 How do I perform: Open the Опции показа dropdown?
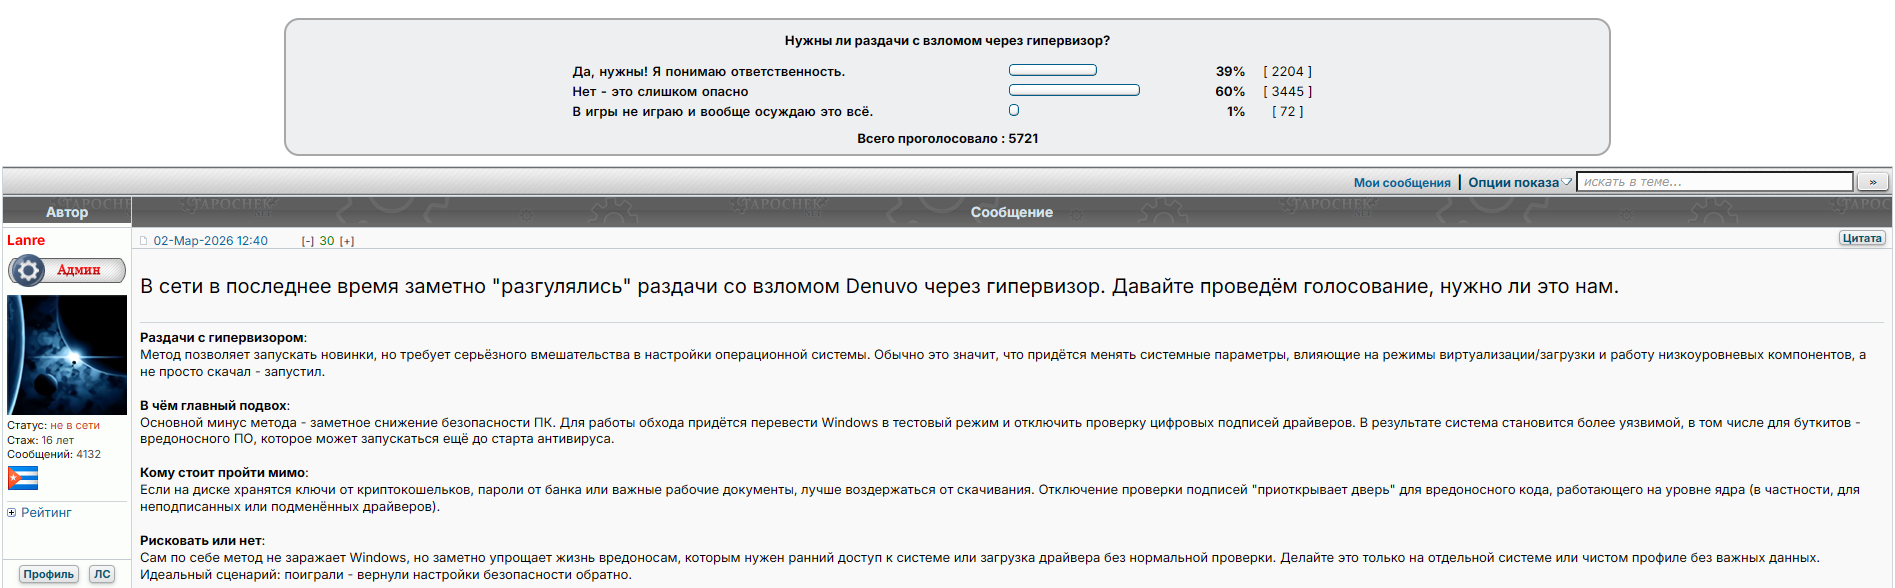(x=1519, y=182)
